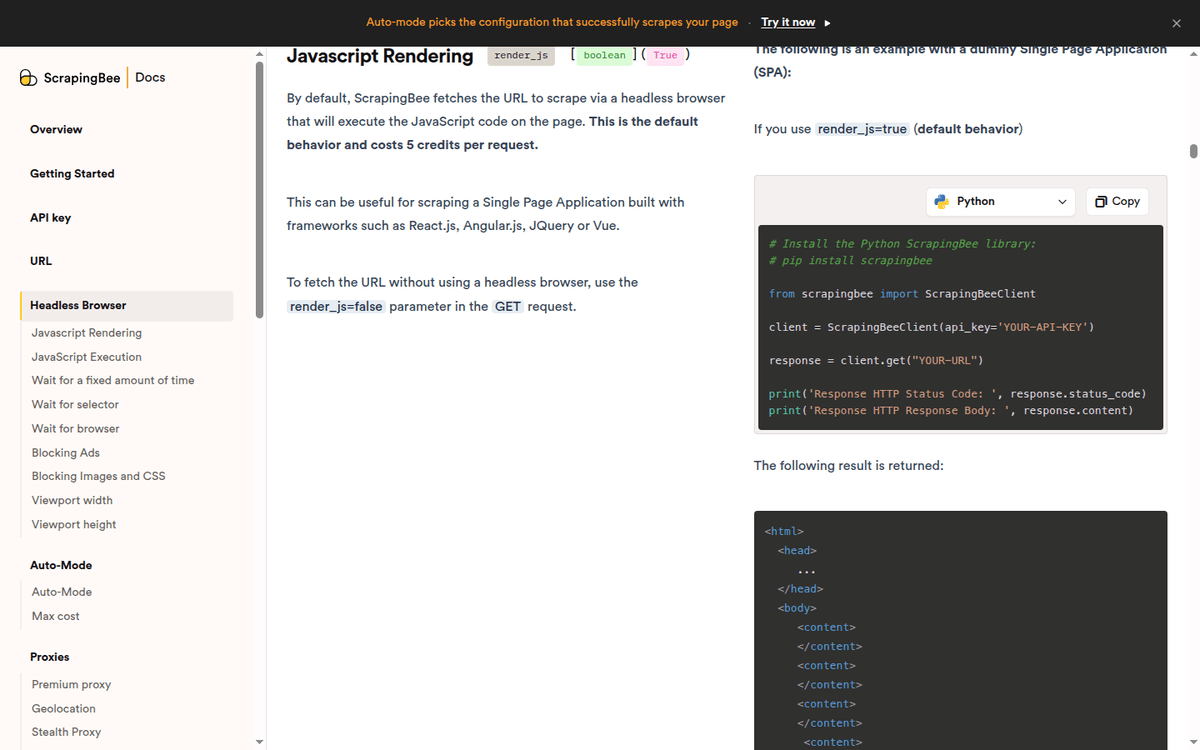
Task: Click the arrow after Try it now
Action: (827, 23)
